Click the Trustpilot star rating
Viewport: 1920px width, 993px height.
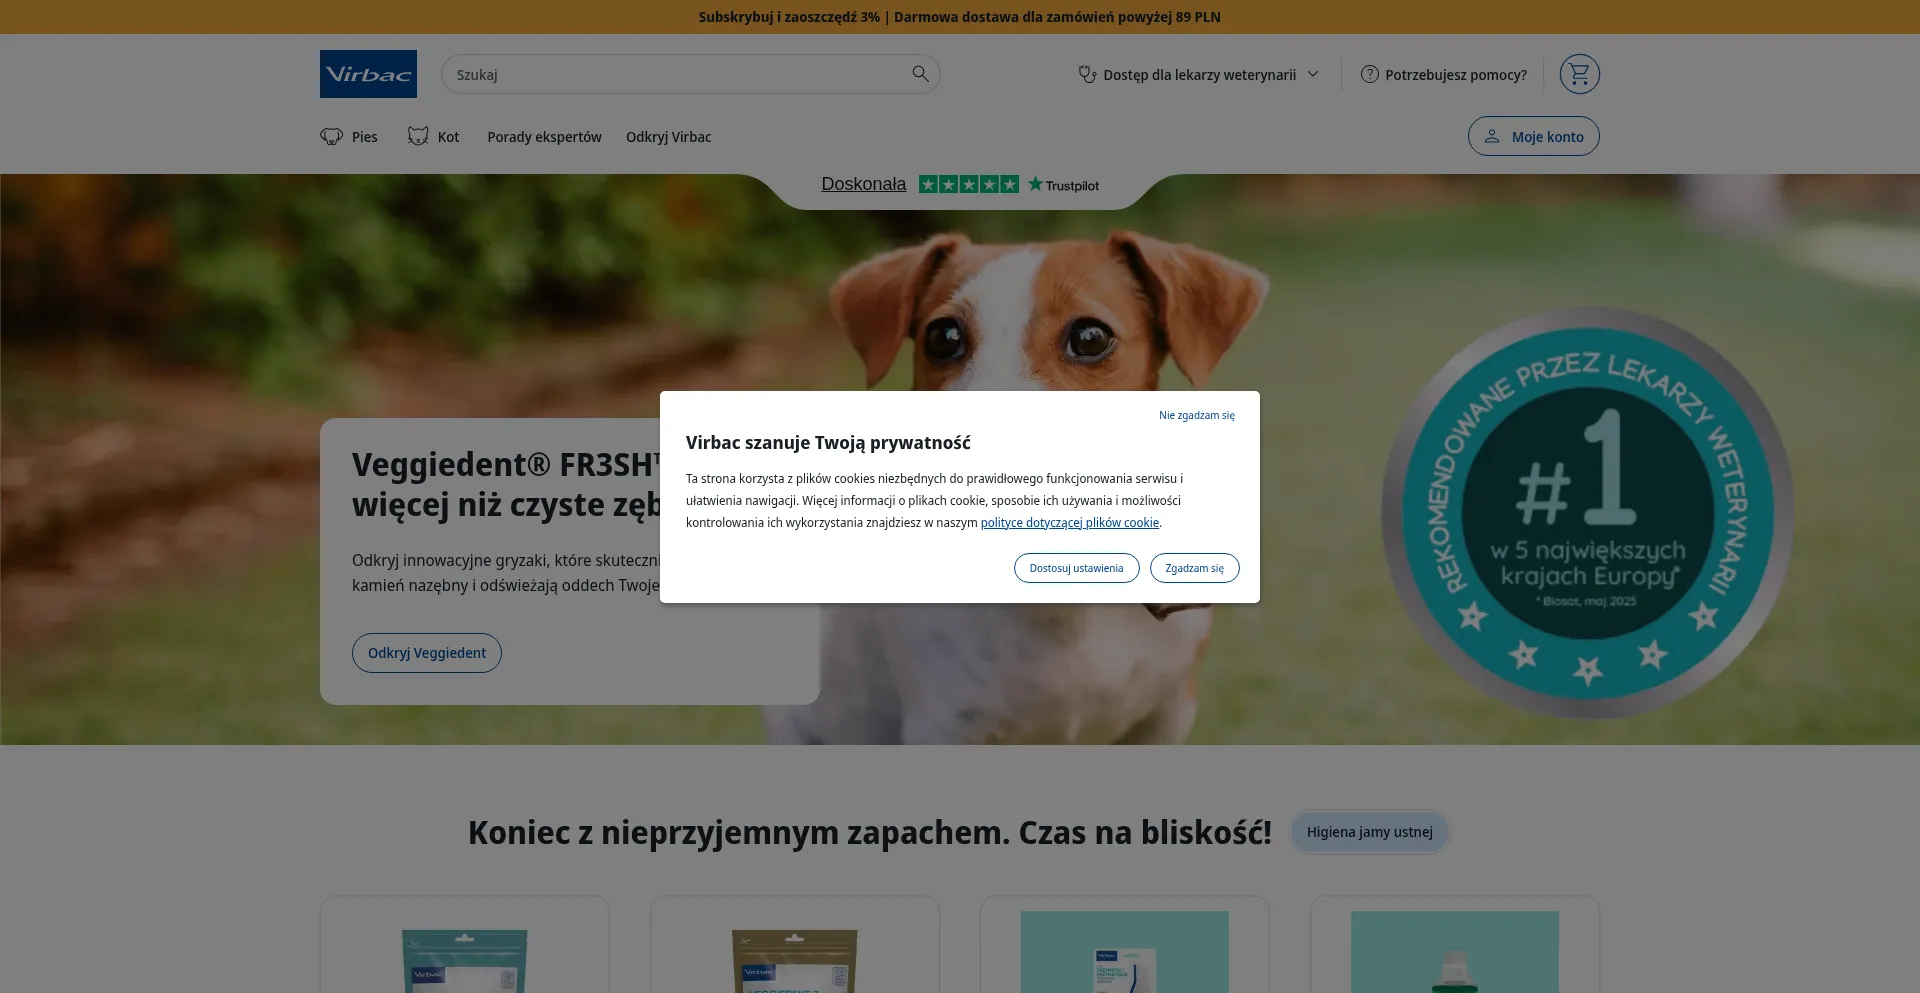[968, 184]
